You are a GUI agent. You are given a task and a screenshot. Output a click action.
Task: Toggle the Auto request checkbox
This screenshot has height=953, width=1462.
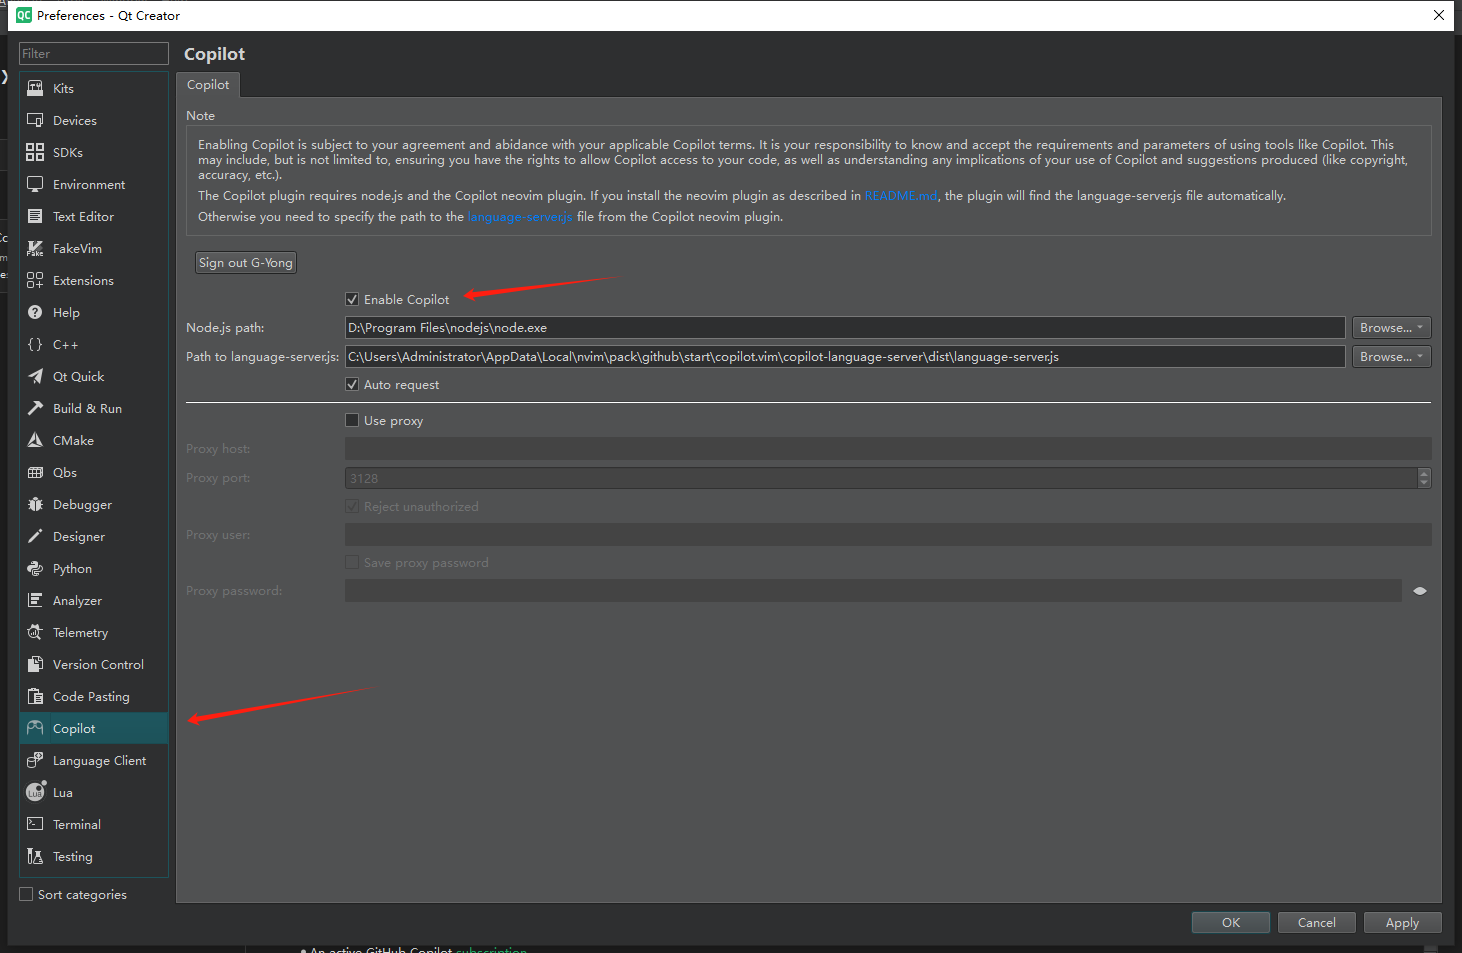coord(352,384)
